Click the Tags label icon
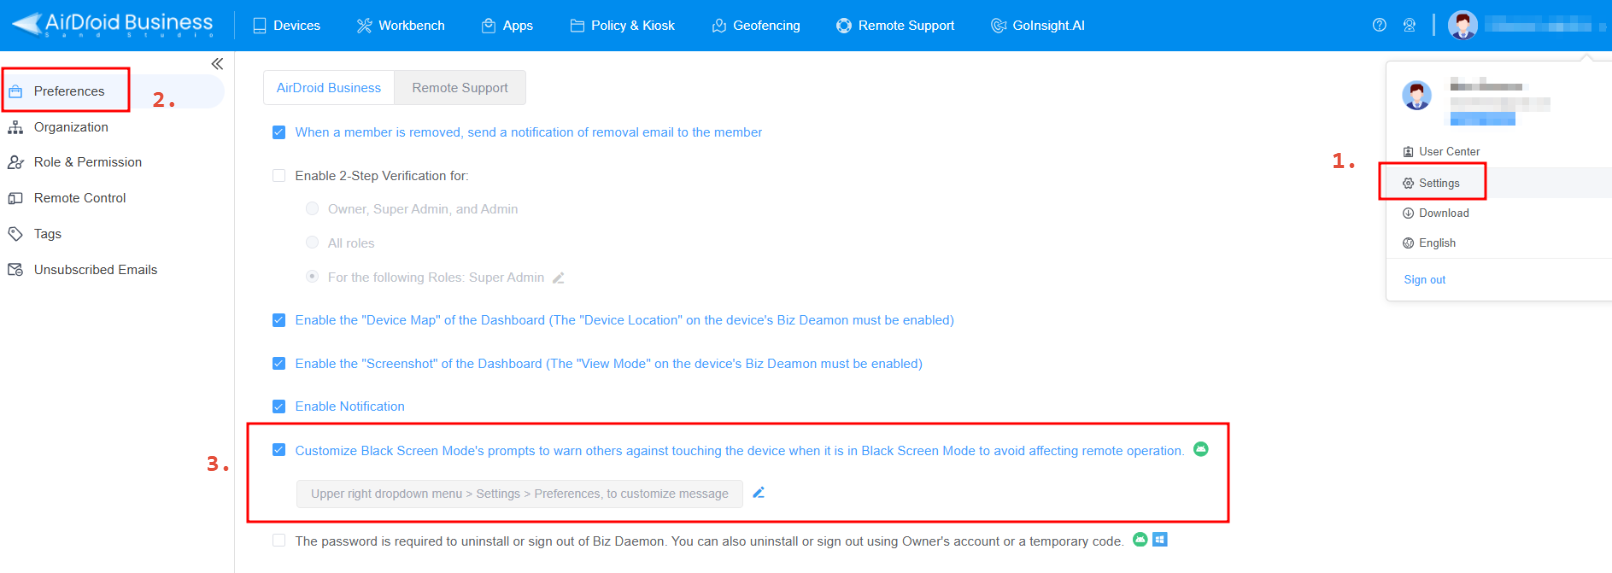This screenshot has width=1612, height=573. pos(15,234)
